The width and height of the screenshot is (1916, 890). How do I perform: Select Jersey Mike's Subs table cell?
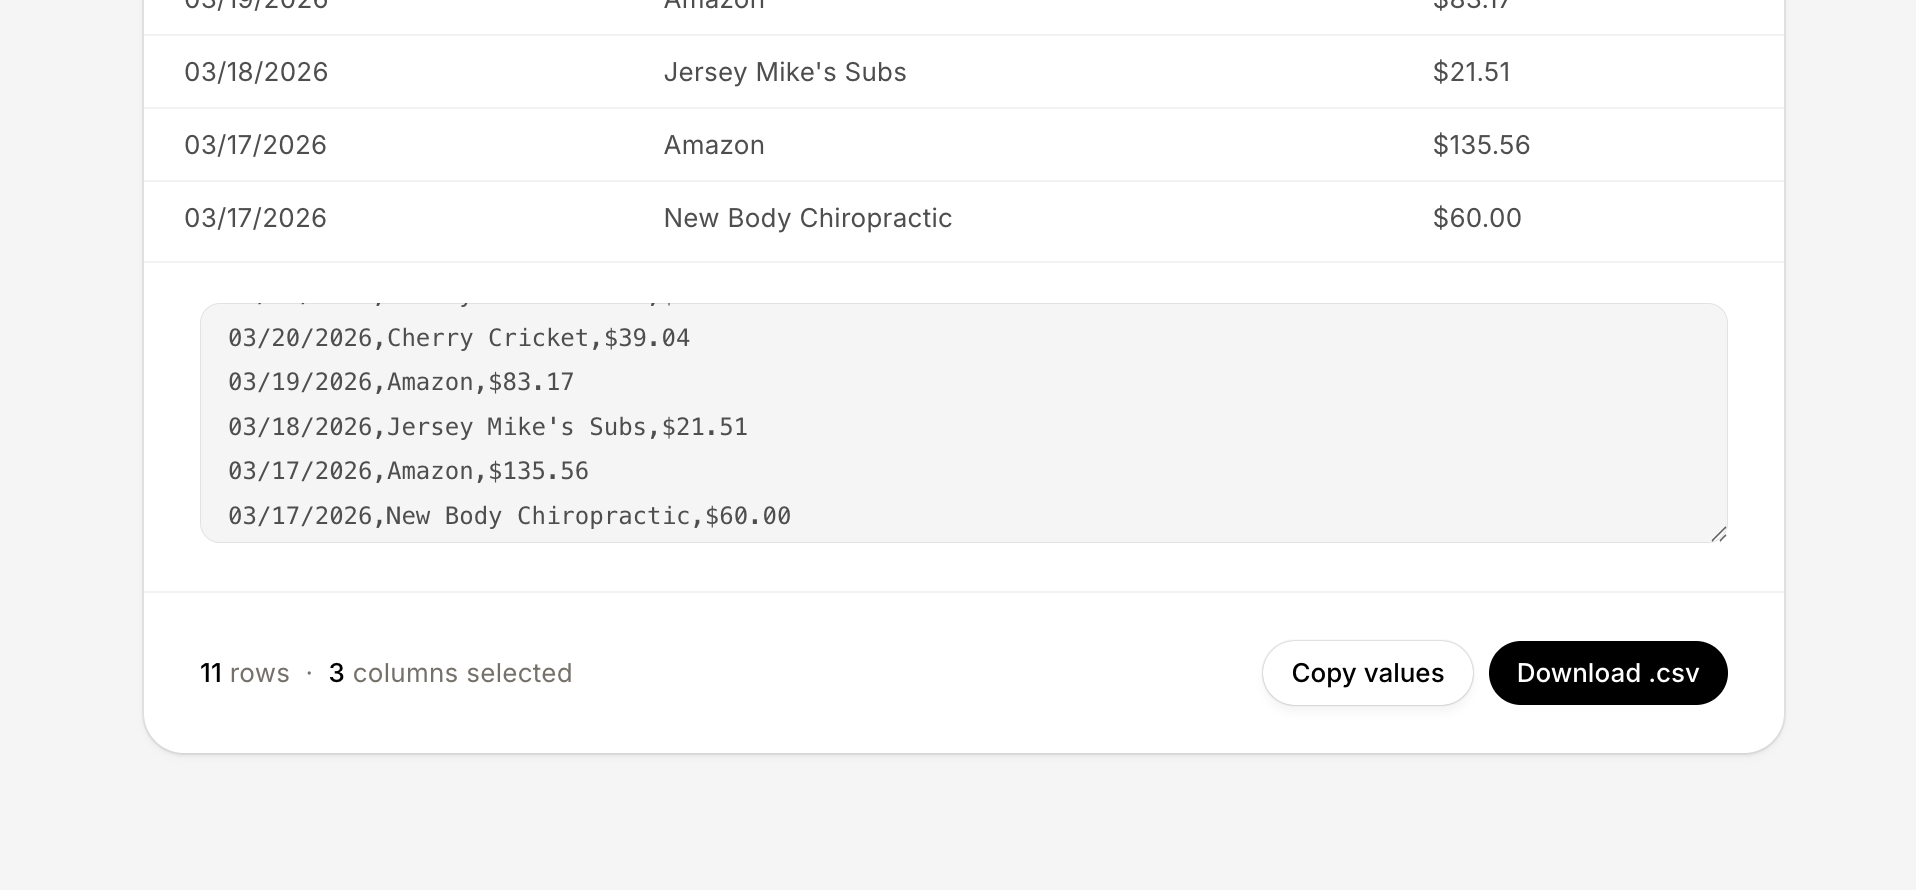785,72
